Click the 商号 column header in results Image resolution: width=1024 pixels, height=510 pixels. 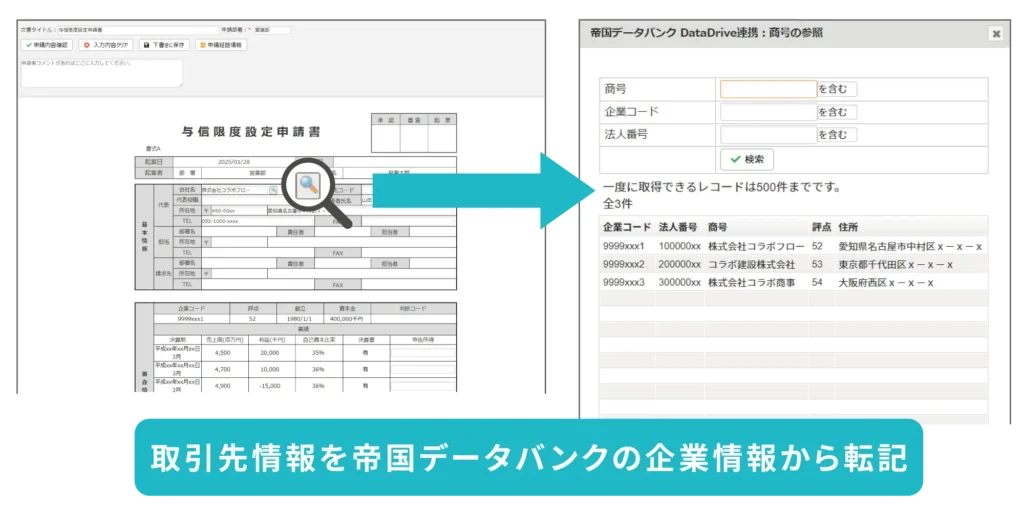pos(717,227)
